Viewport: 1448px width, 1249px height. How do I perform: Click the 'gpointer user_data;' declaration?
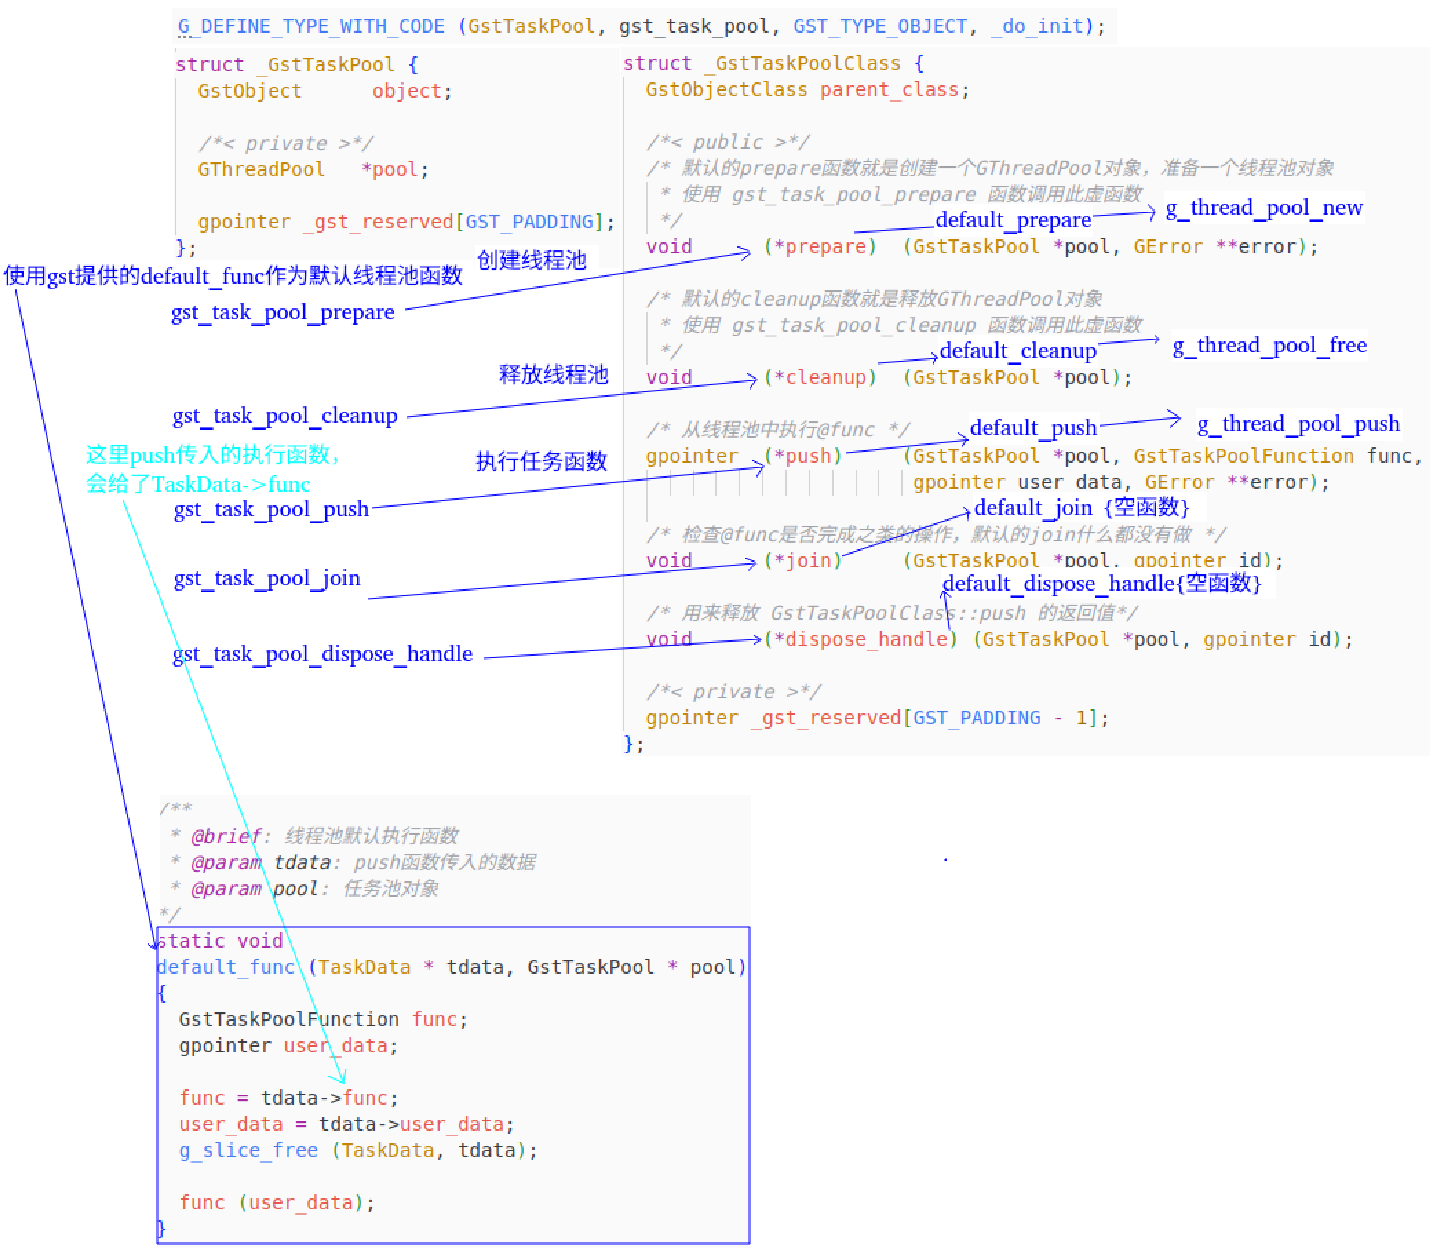coord(288,1045)
